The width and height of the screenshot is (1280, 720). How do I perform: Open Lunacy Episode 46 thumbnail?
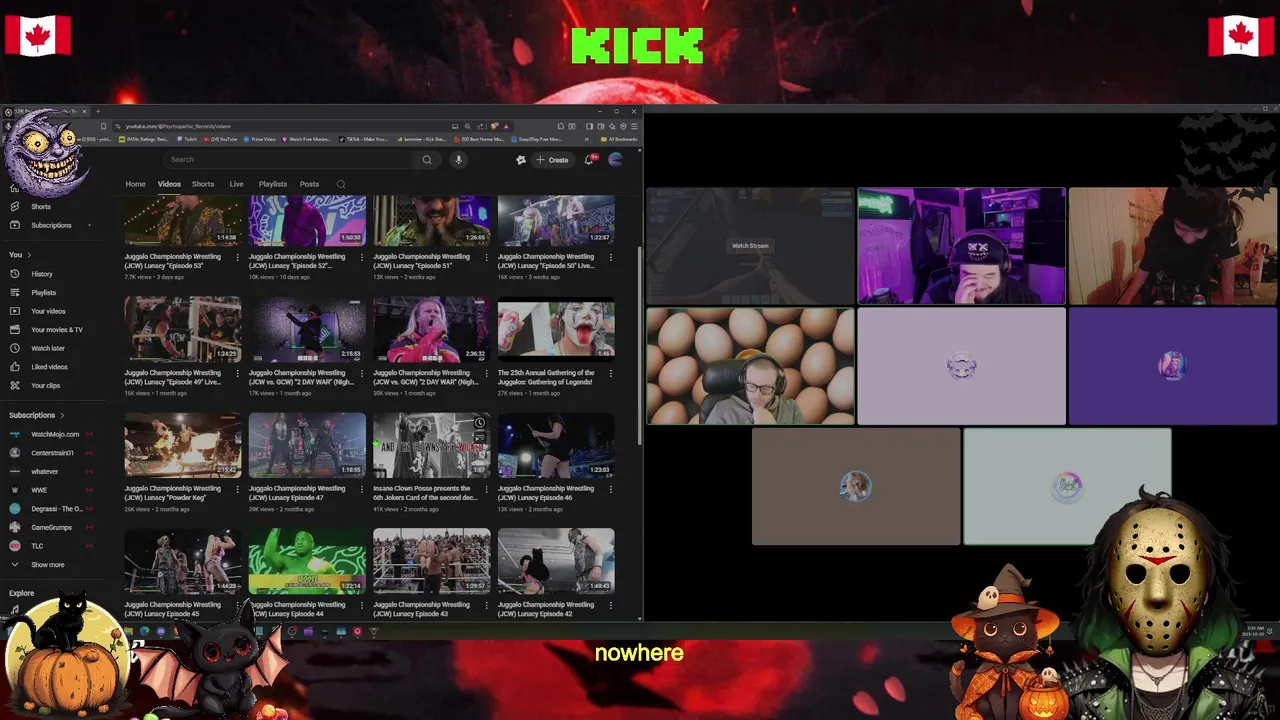[556, 445]
